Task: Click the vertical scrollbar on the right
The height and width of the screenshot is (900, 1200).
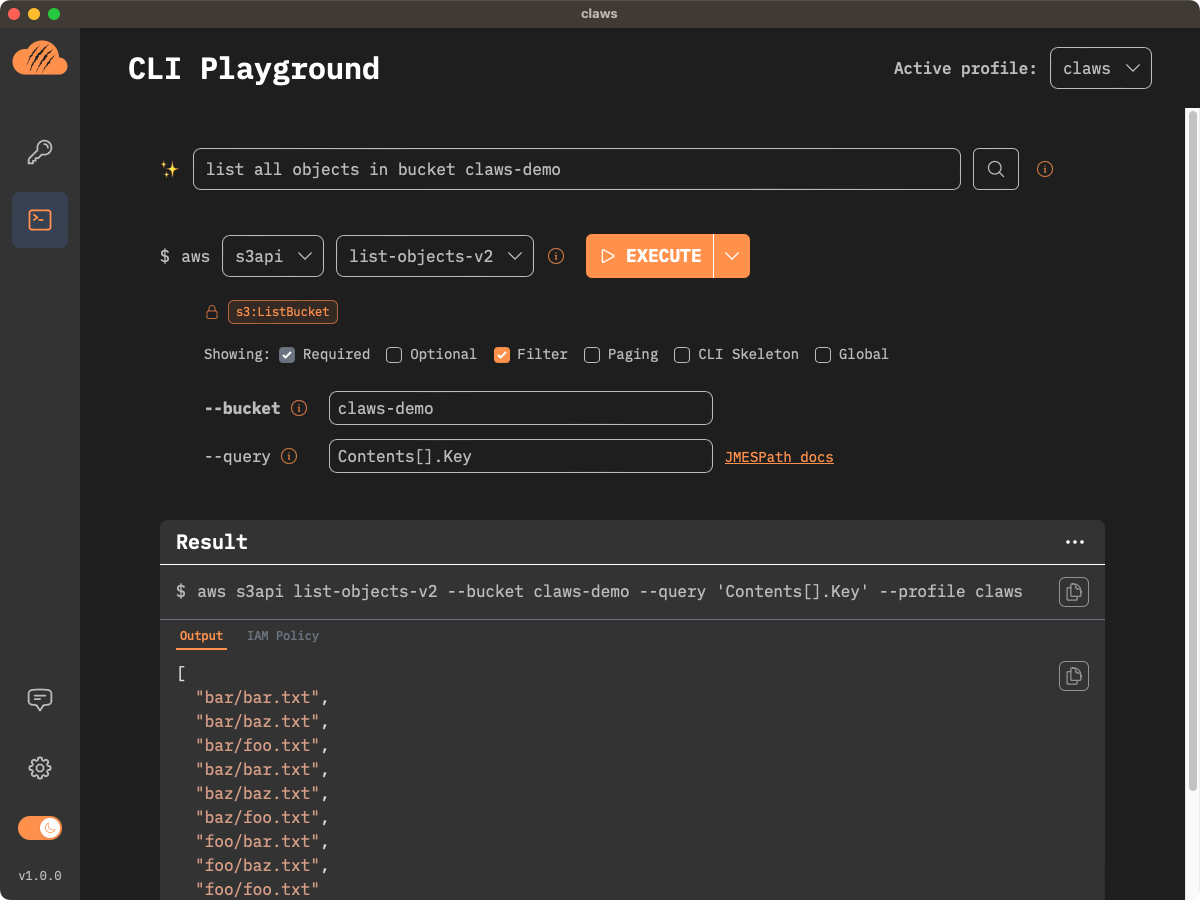Action: (x=1192, y=450)
